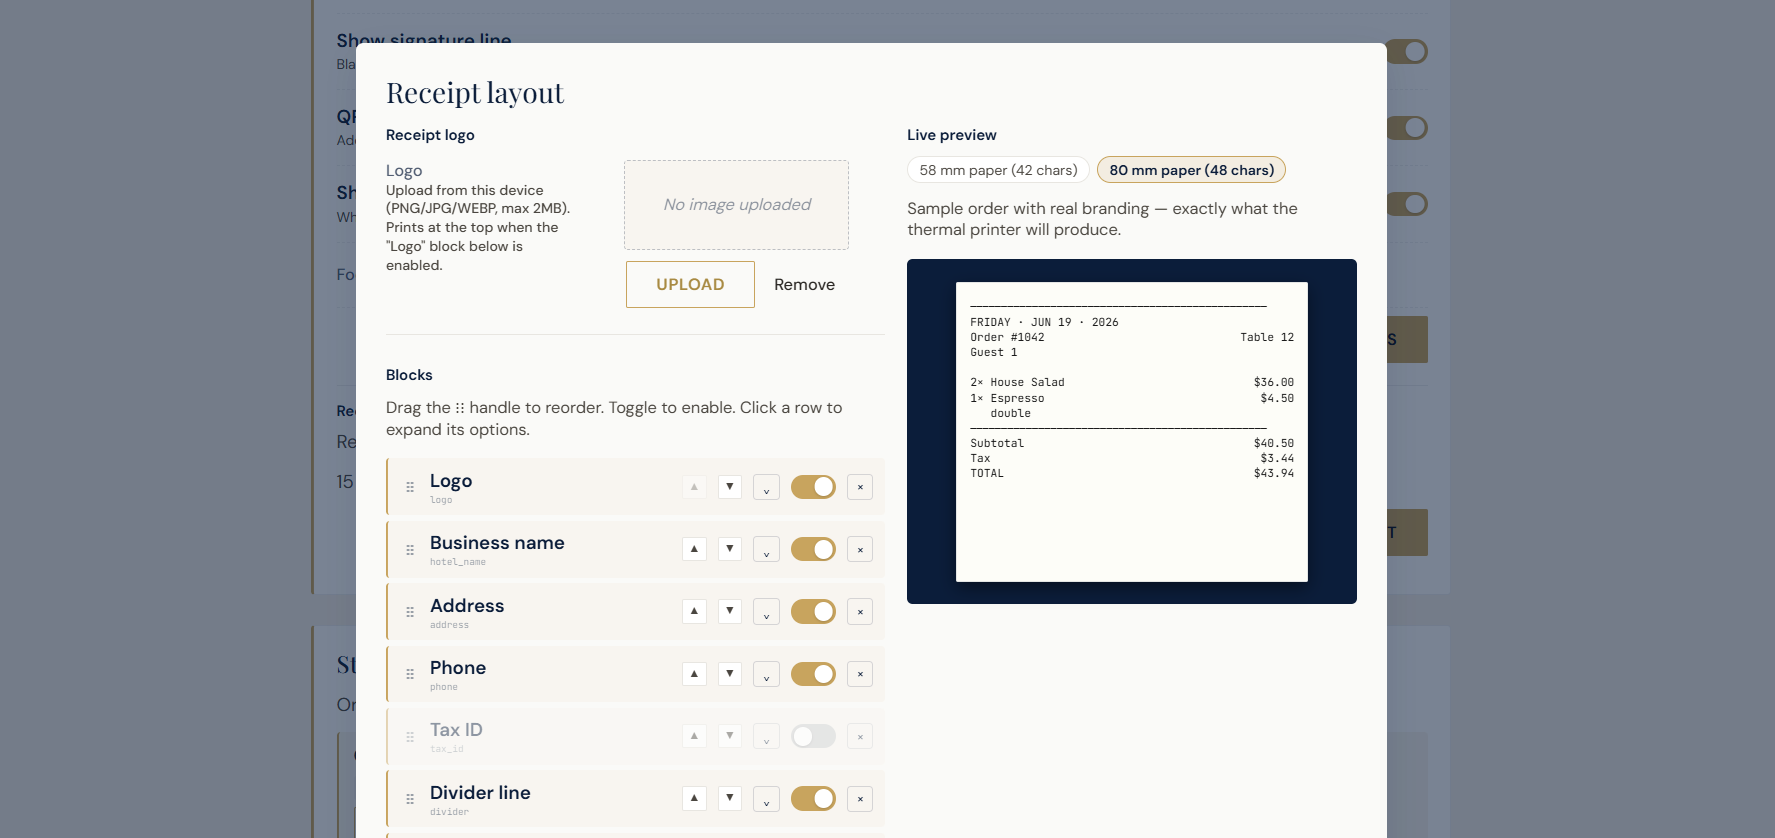Disable the Logo block toggle
This screenshot has width=1775, height=838.
813,487
